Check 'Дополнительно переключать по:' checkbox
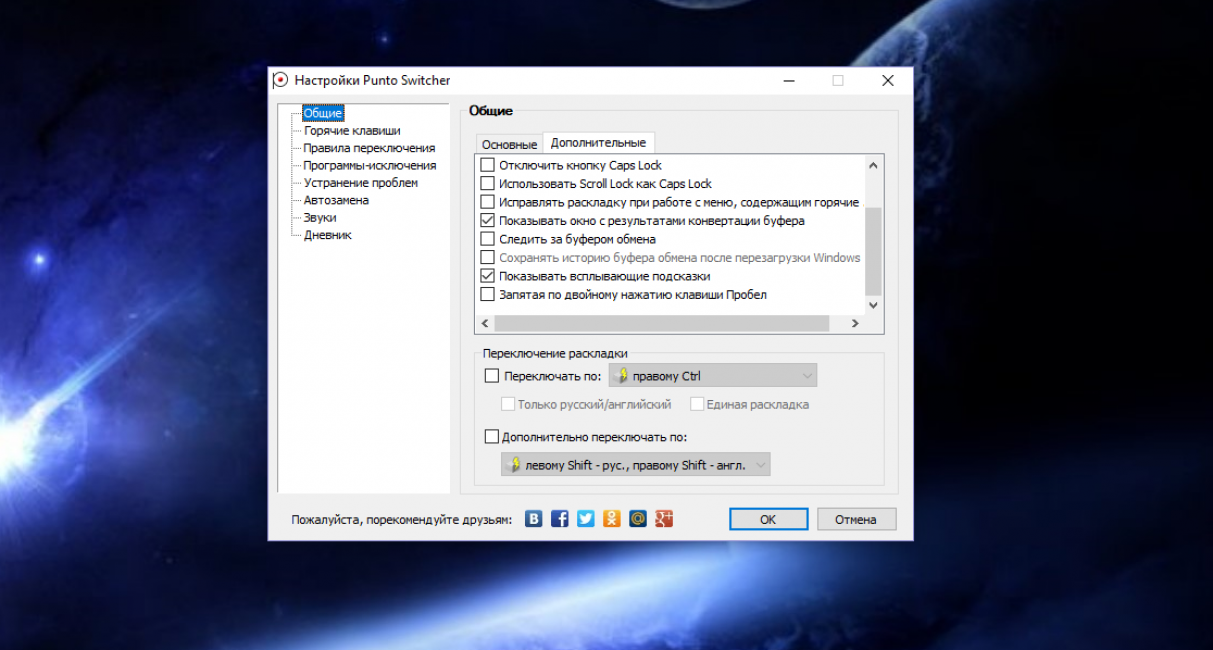1213x650 pixels. point(491,436)
